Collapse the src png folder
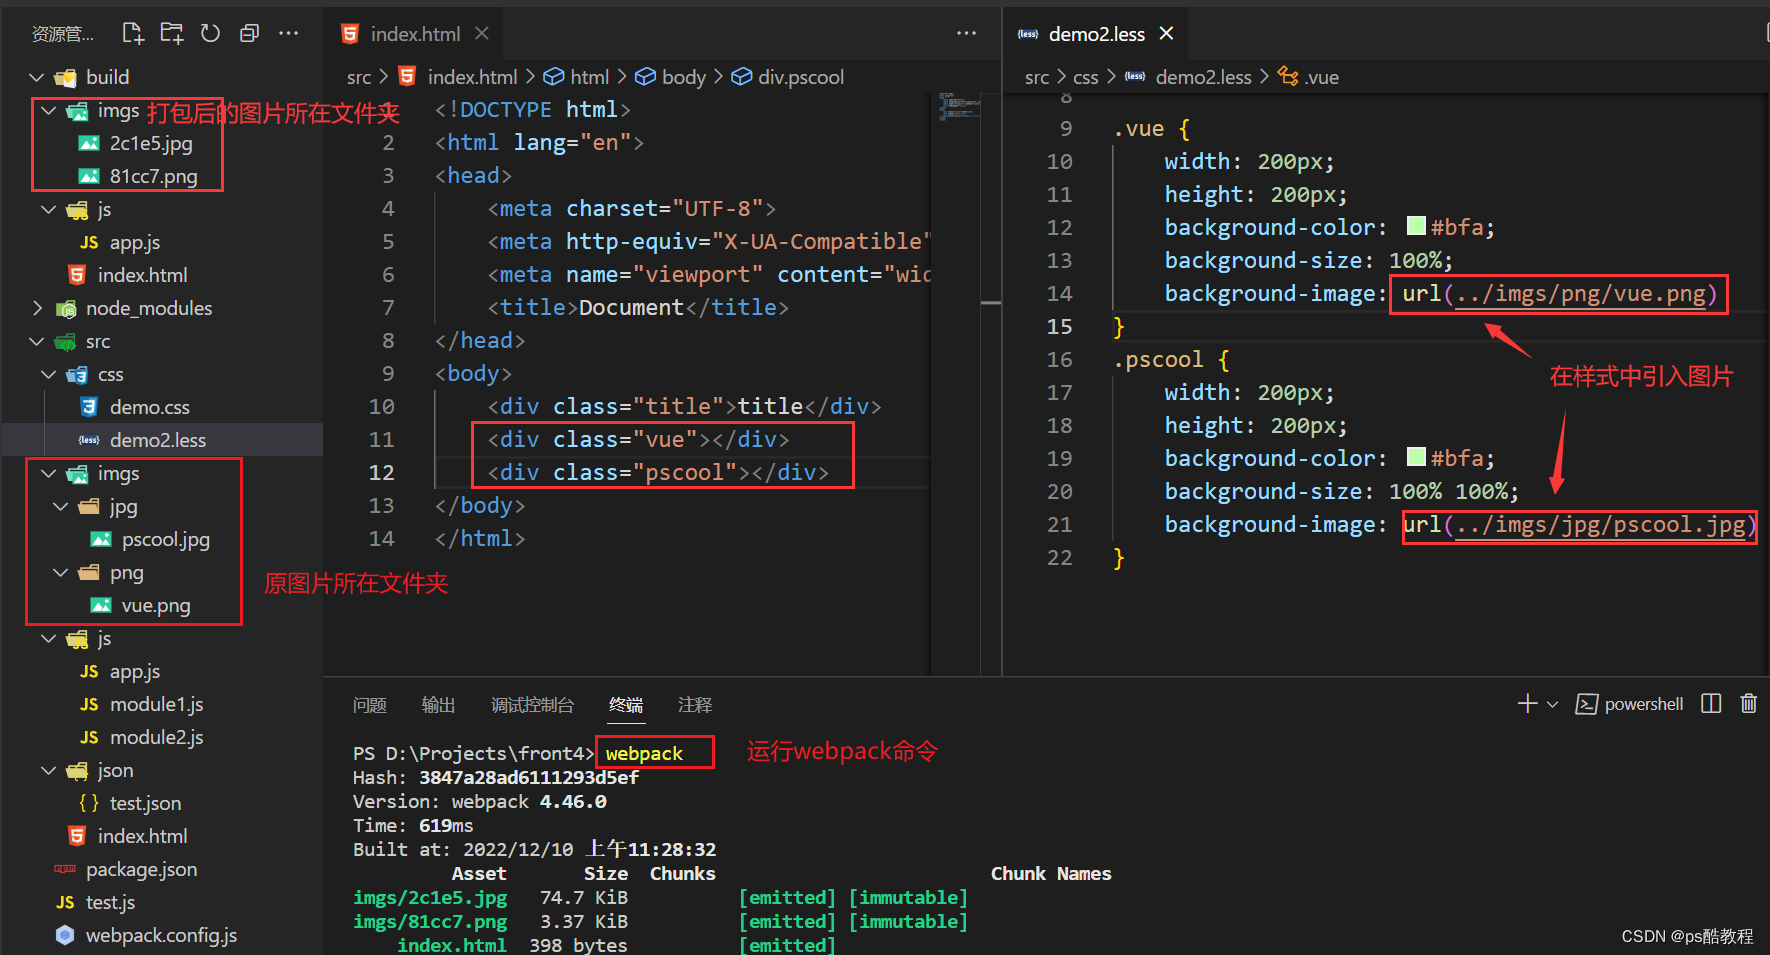The width and height of the screenshot is (1770, 955). coord(61,572)
